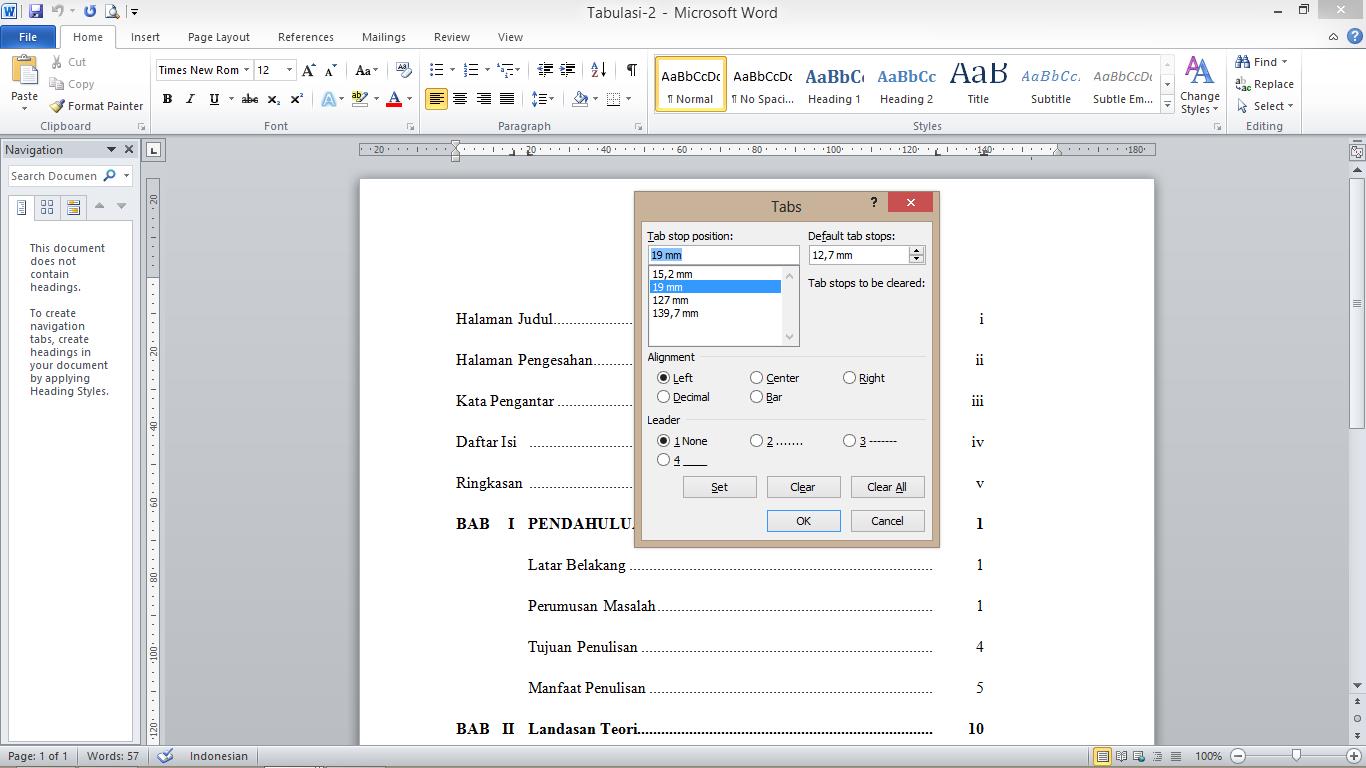Open the font size dropdown

point(290,70)
